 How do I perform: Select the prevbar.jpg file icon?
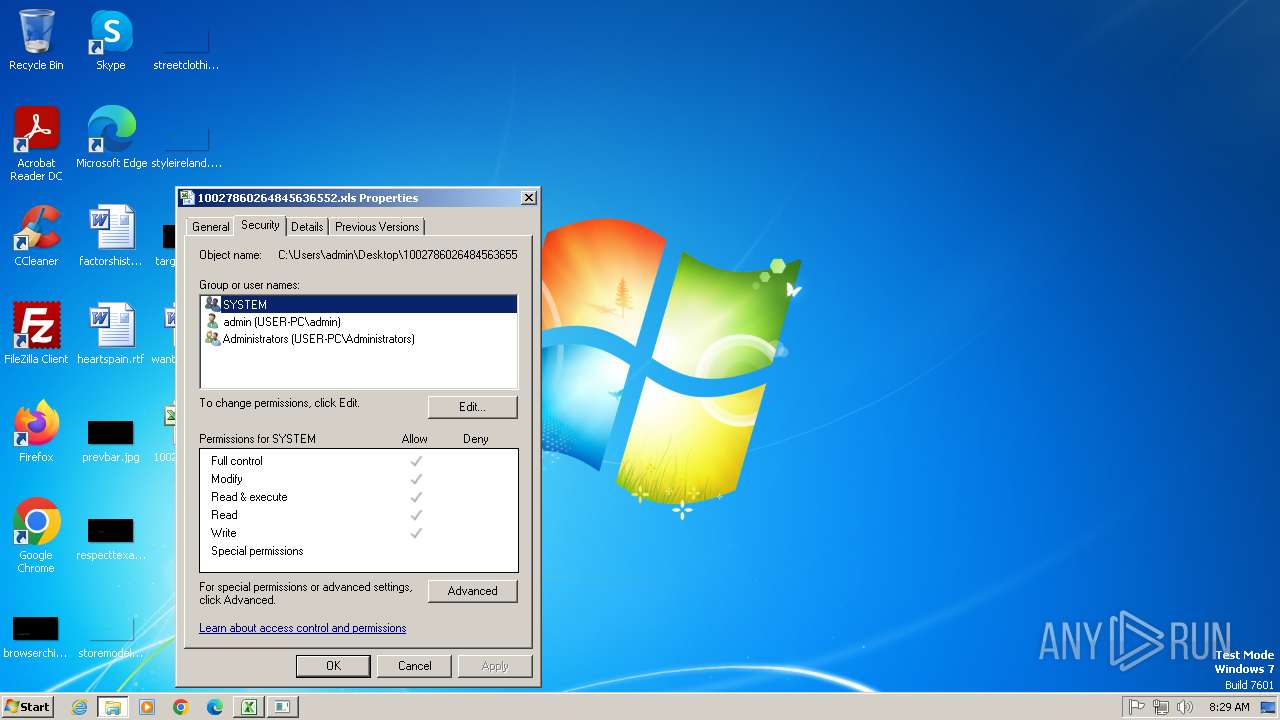coord(111,440)
